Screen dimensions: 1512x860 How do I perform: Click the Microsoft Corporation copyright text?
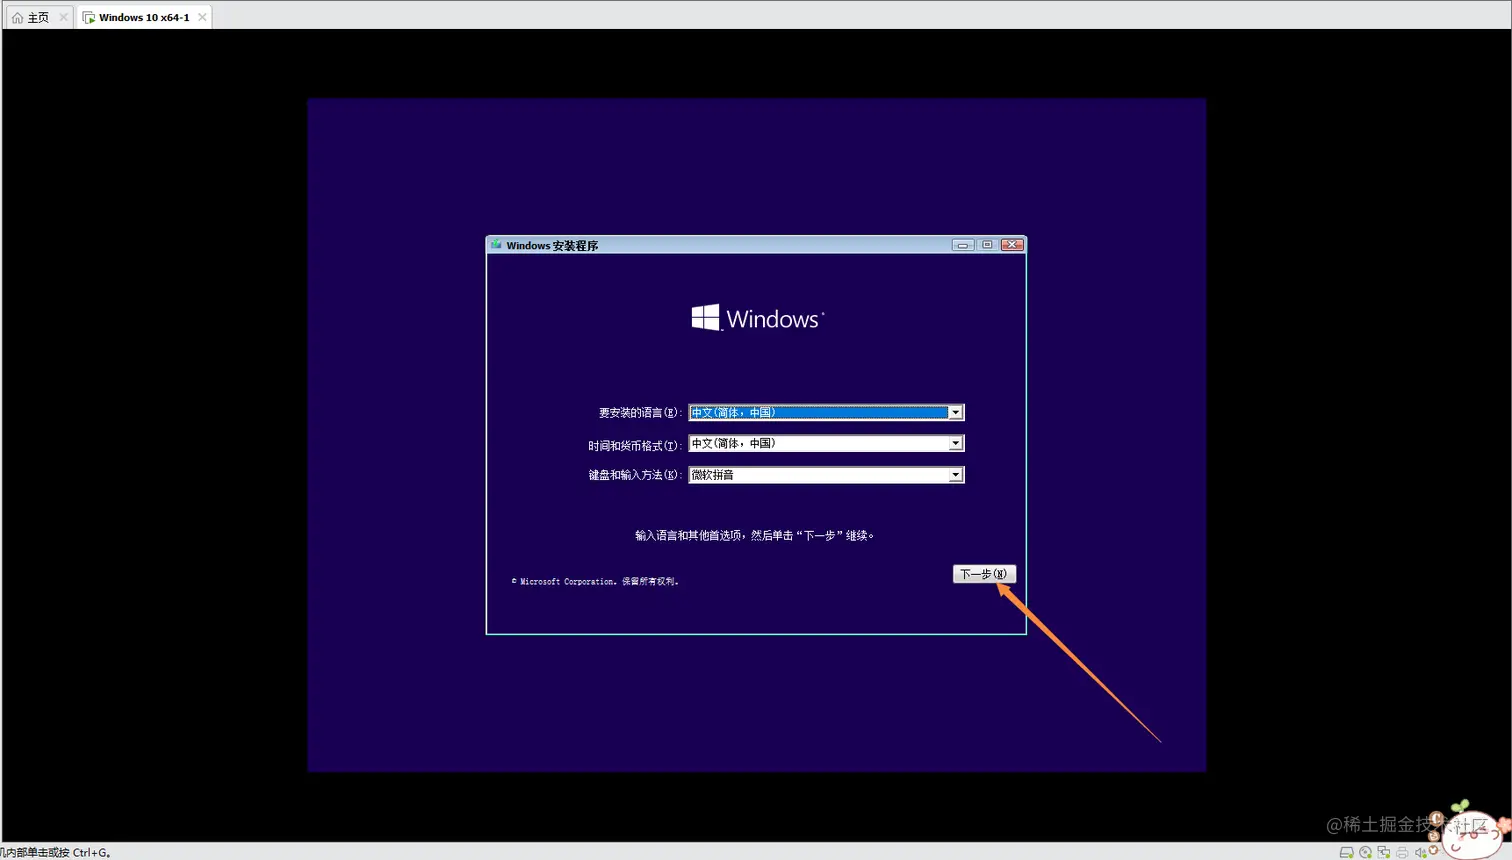[x=595, y=581]
